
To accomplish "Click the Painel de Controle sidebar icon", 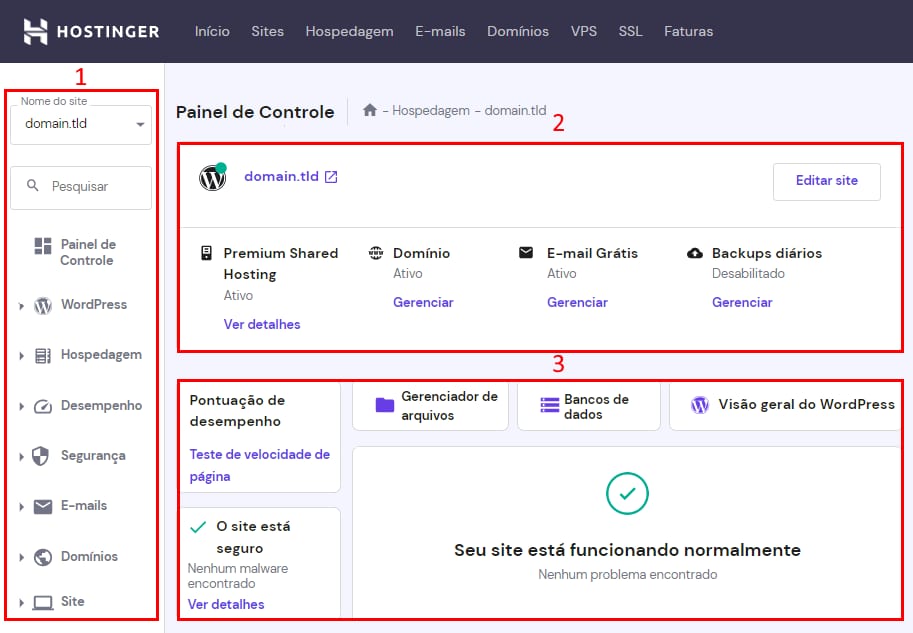I will click(43, 246).
